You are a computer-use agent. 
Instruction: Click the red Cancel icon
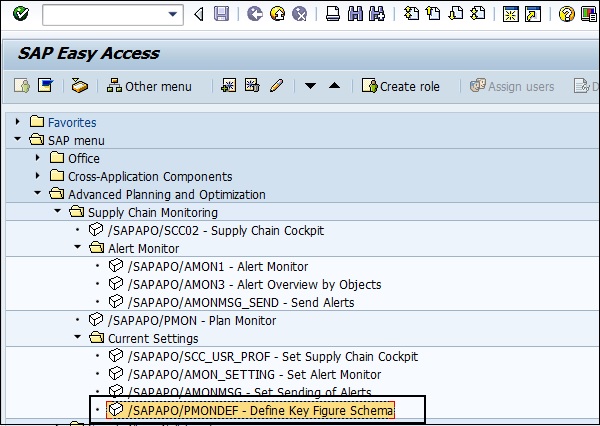coord(300,14)
